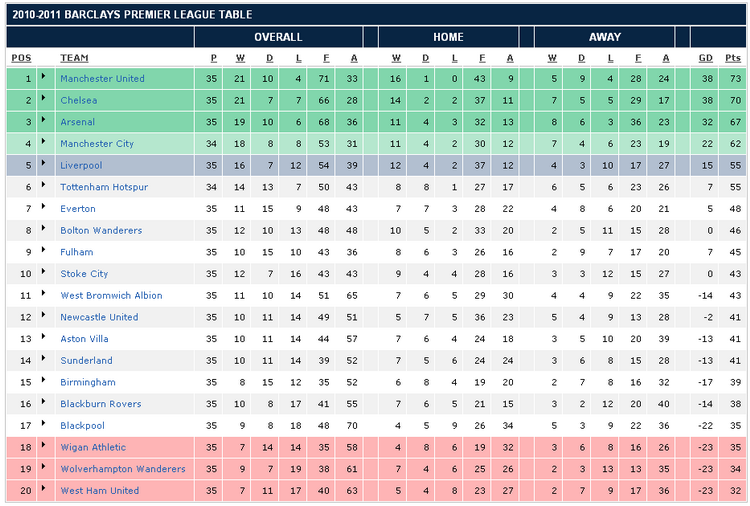Expand the arrow beside Manchester United
750x506 pixels.
click(x=43, y=78)
